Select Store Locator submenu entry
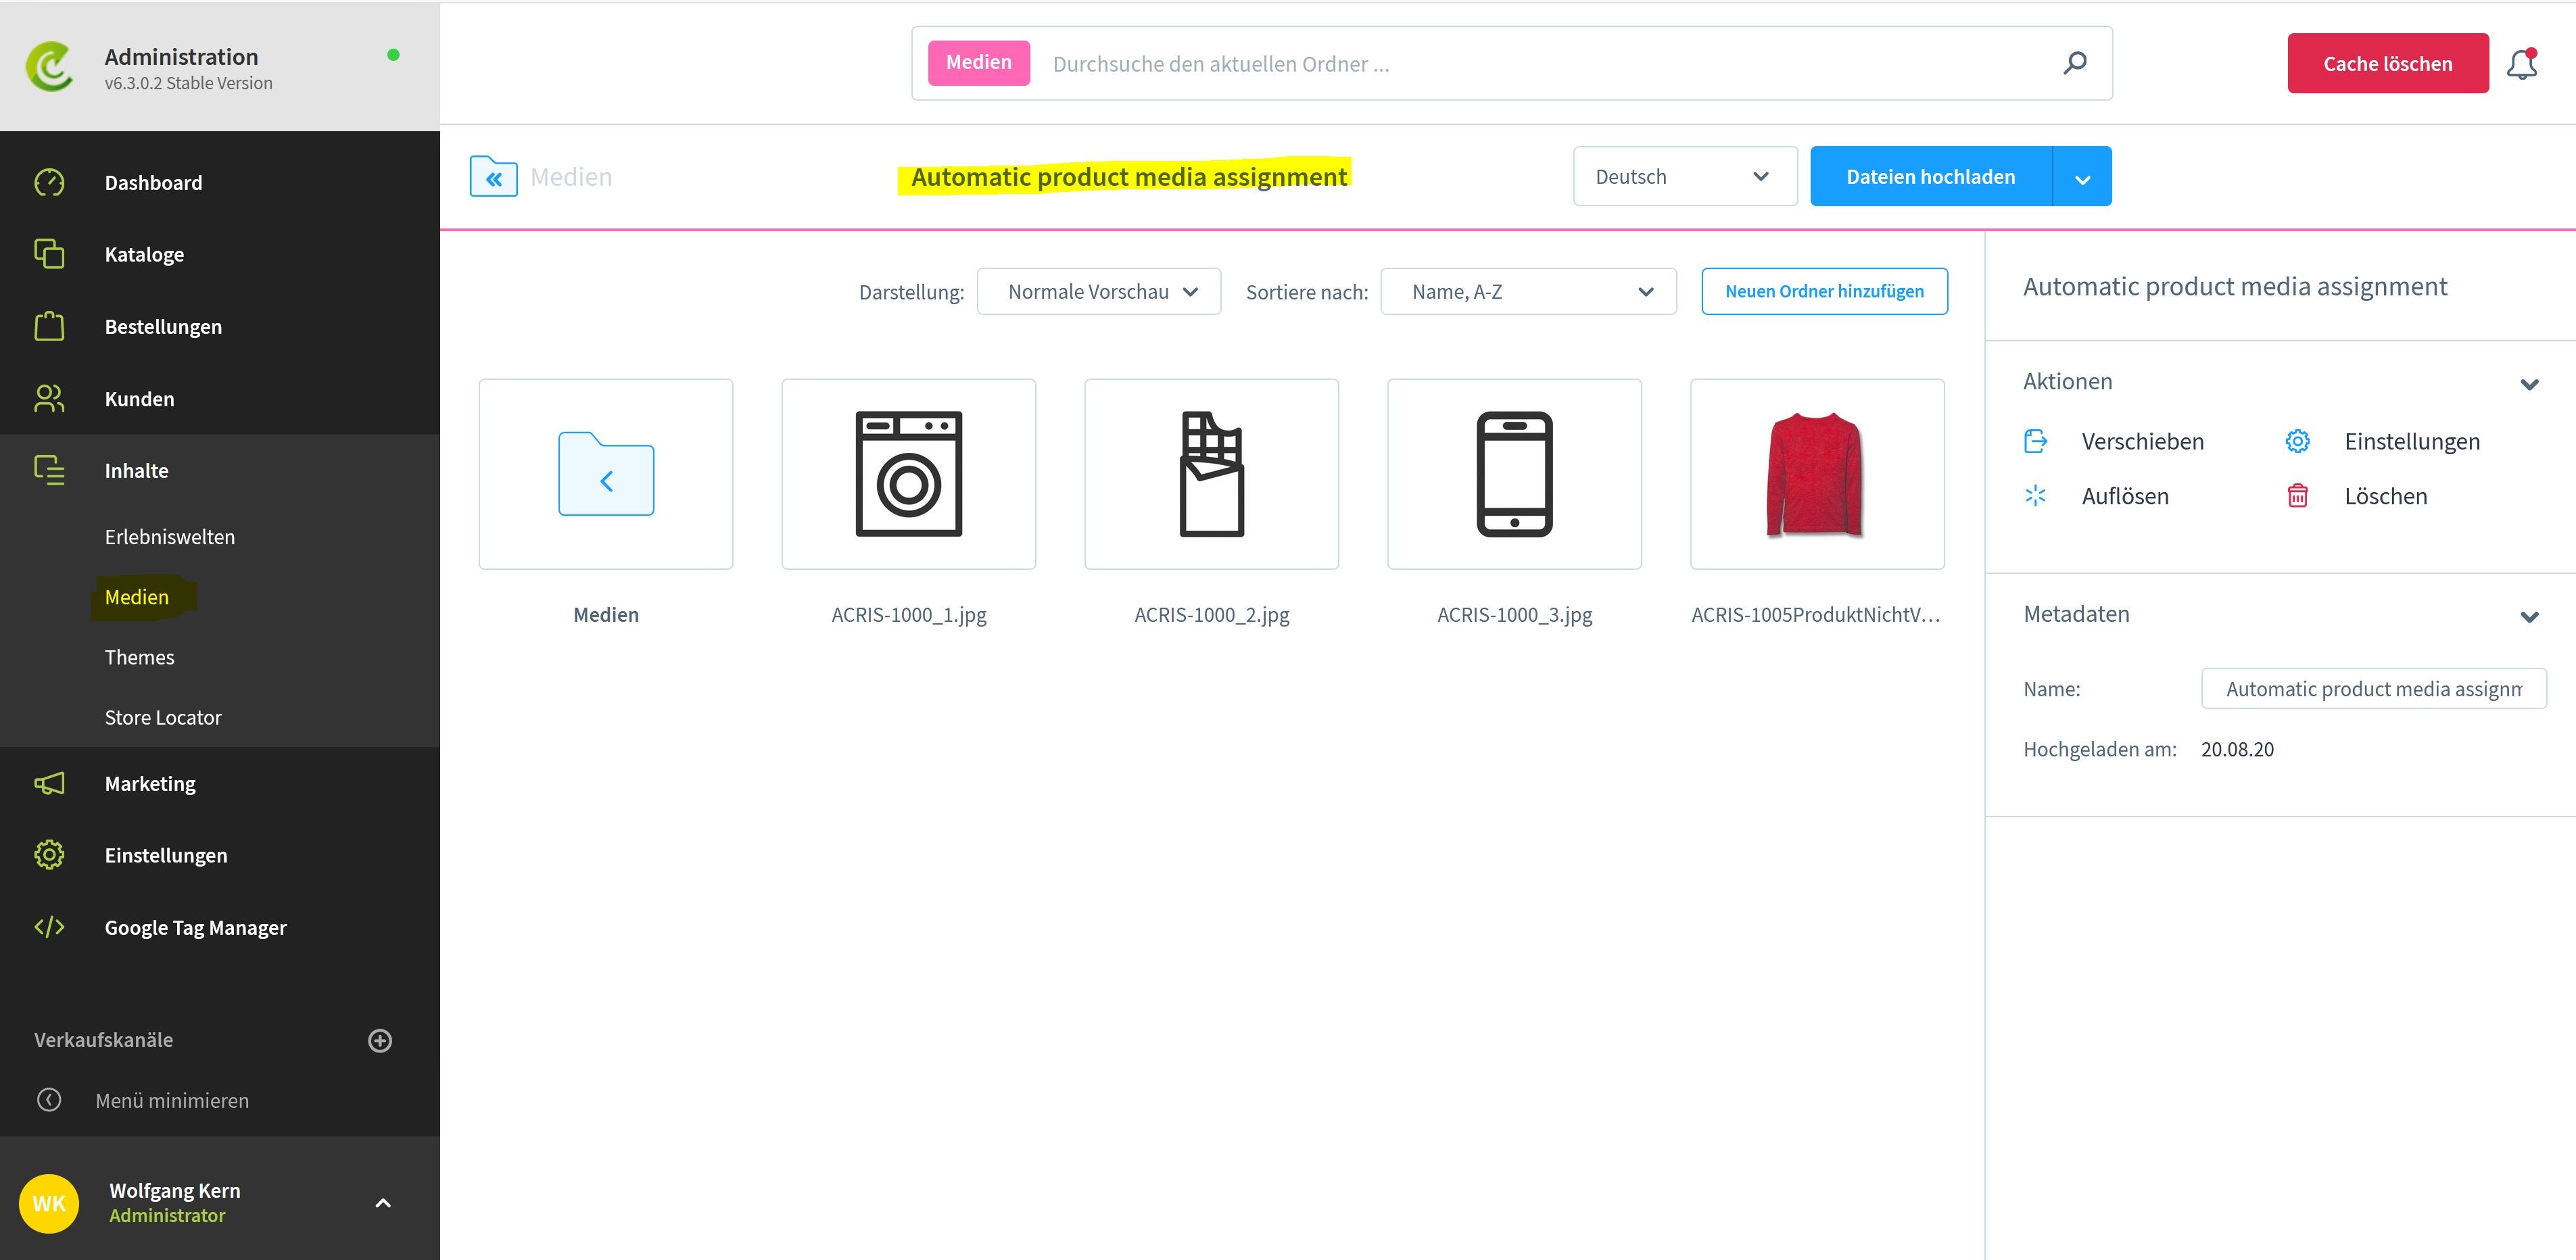 click(163, 717)
